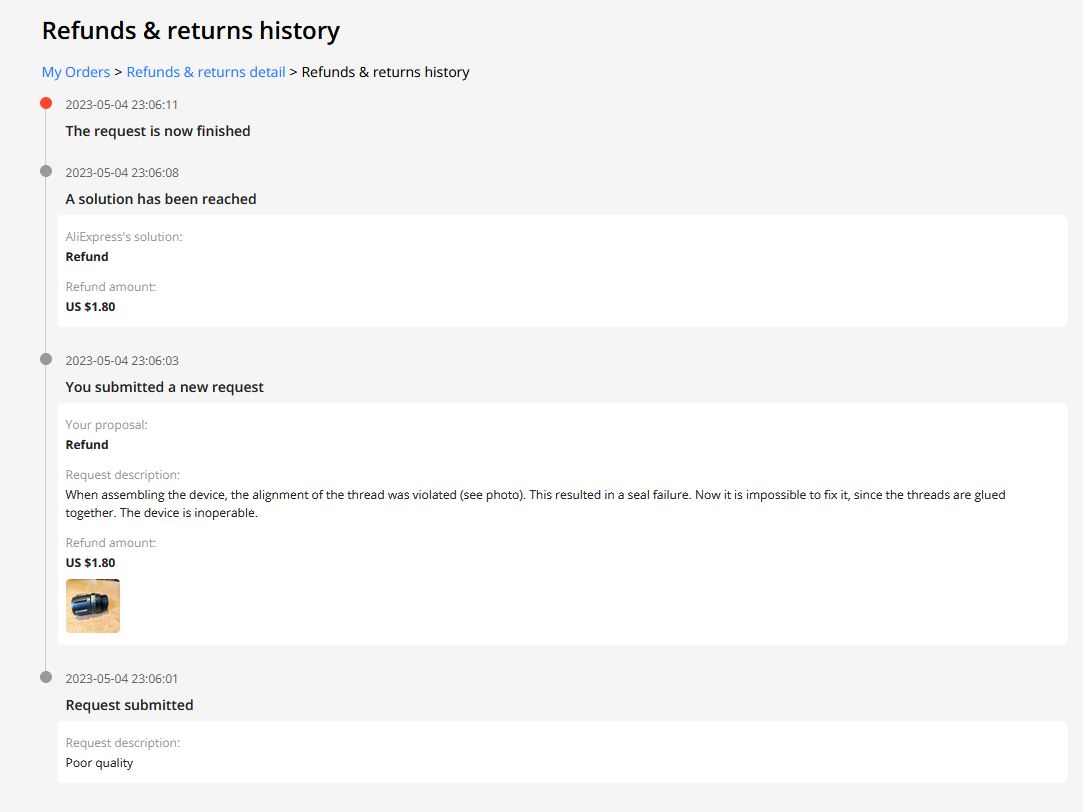
Task: Select the gray timeline dot at 23:06:01
Action: click(x=46, y=677)
